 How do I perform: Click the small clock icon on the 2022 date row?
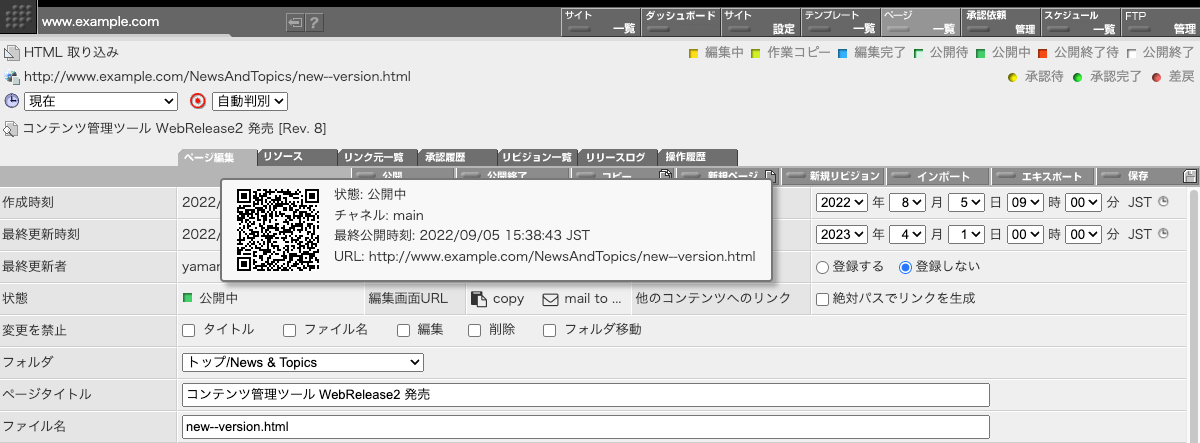1163,201
